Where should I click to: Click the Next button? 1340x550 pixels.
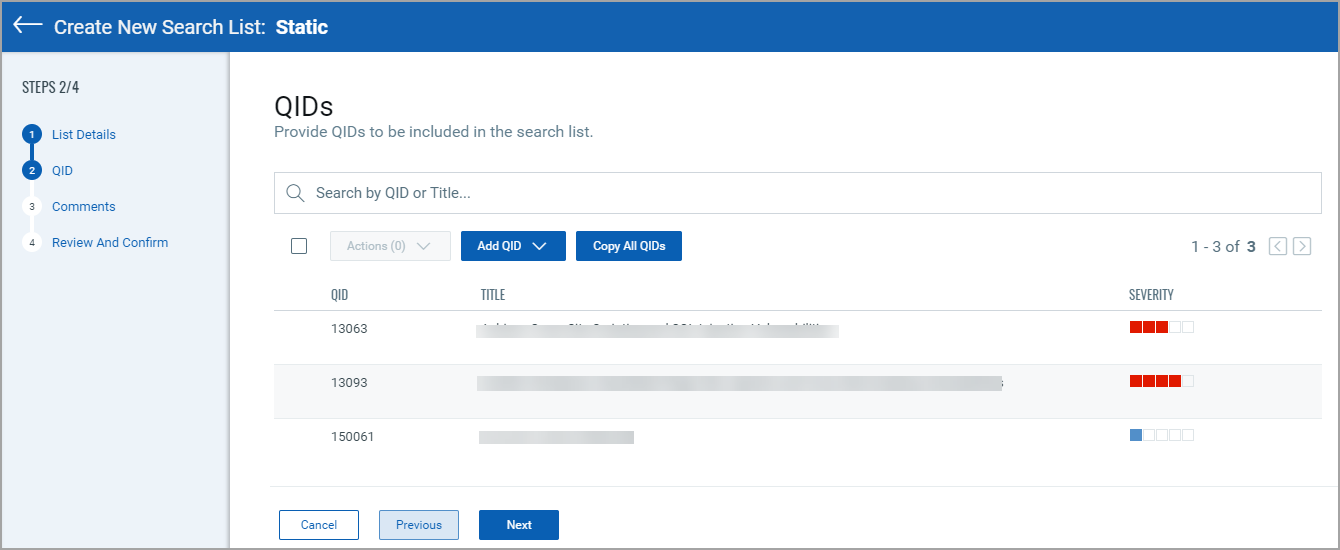pyautogui.click(x=519, y=525)
